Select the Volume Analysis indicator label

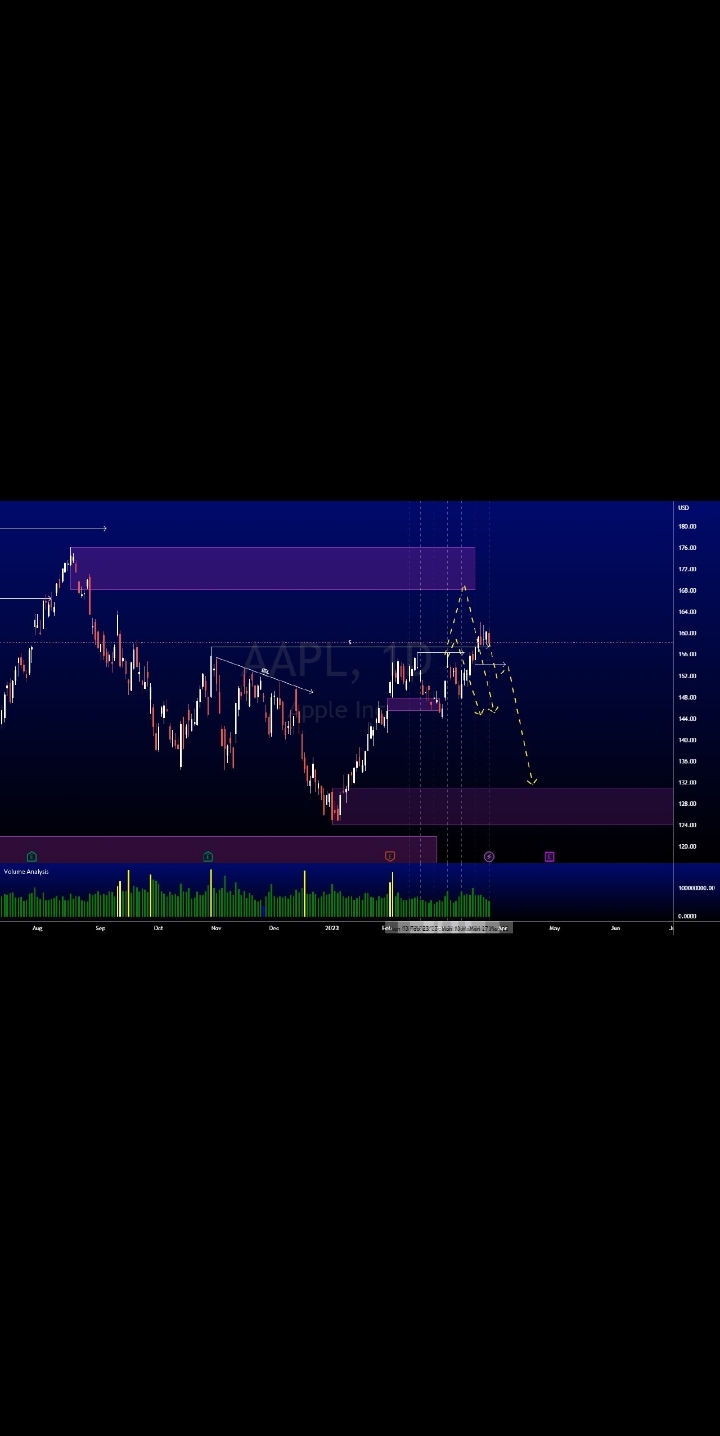point(26,871)
